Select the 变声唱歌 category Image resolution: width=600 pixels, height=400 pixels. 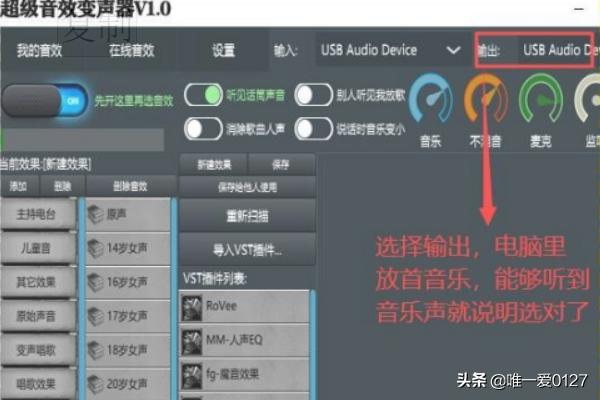pyautogui.click(x=37, y=350)
